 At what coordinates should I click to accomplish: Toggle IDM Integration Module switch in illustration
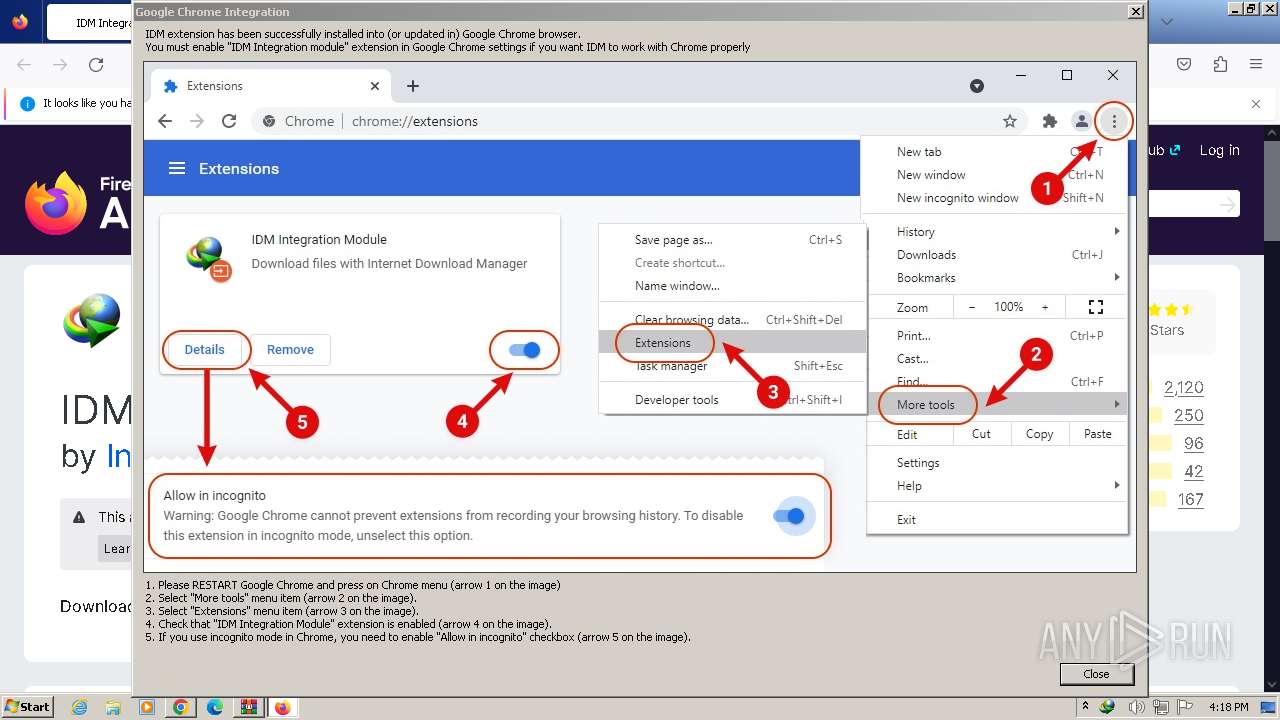524,350
